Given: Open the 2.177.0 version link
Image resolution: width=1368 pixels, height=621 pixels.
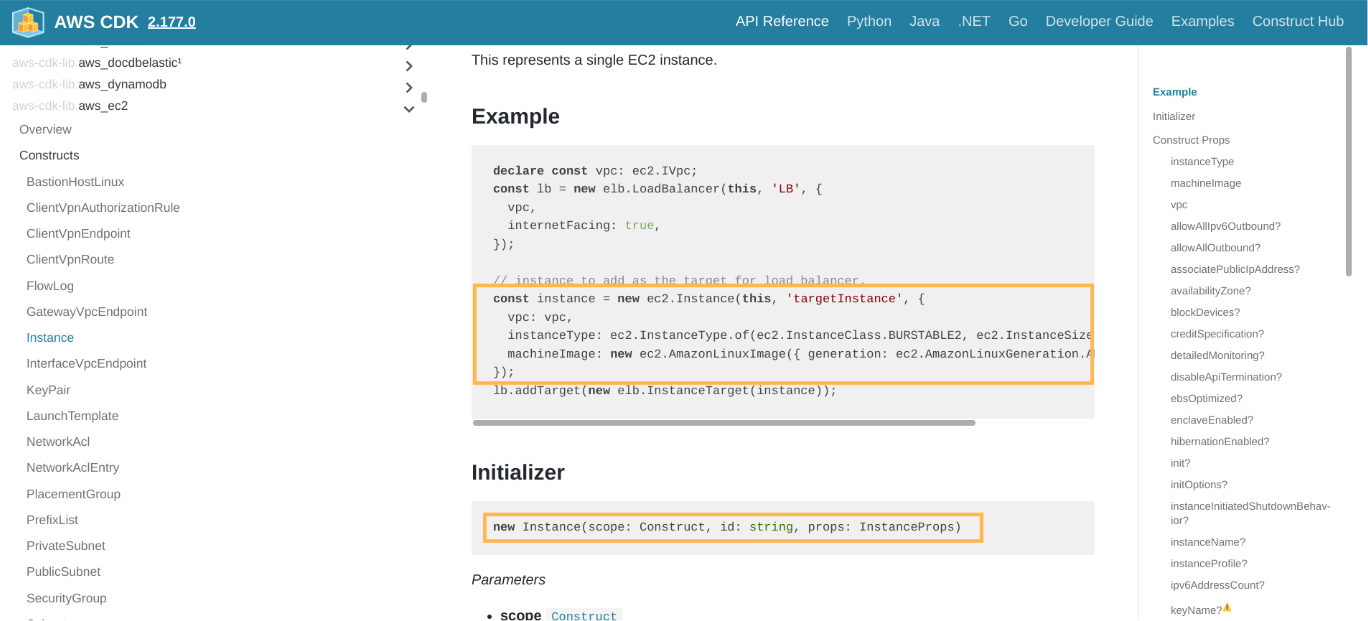Looking at the screenshot, I should click(172, 22).
